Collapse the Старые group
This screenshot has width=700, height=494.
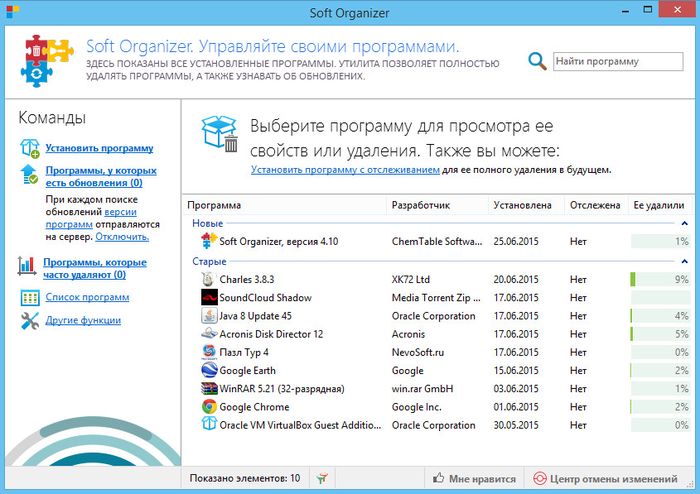click(684, 262)
